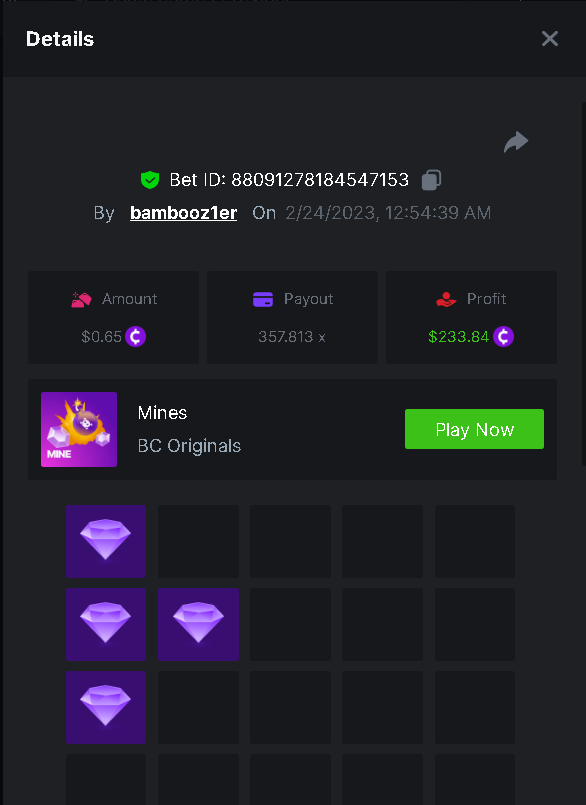The width and height of the screenshot is (586, 805).
Task: Click the empty top-right grid tile
Action: pos(475,541)
